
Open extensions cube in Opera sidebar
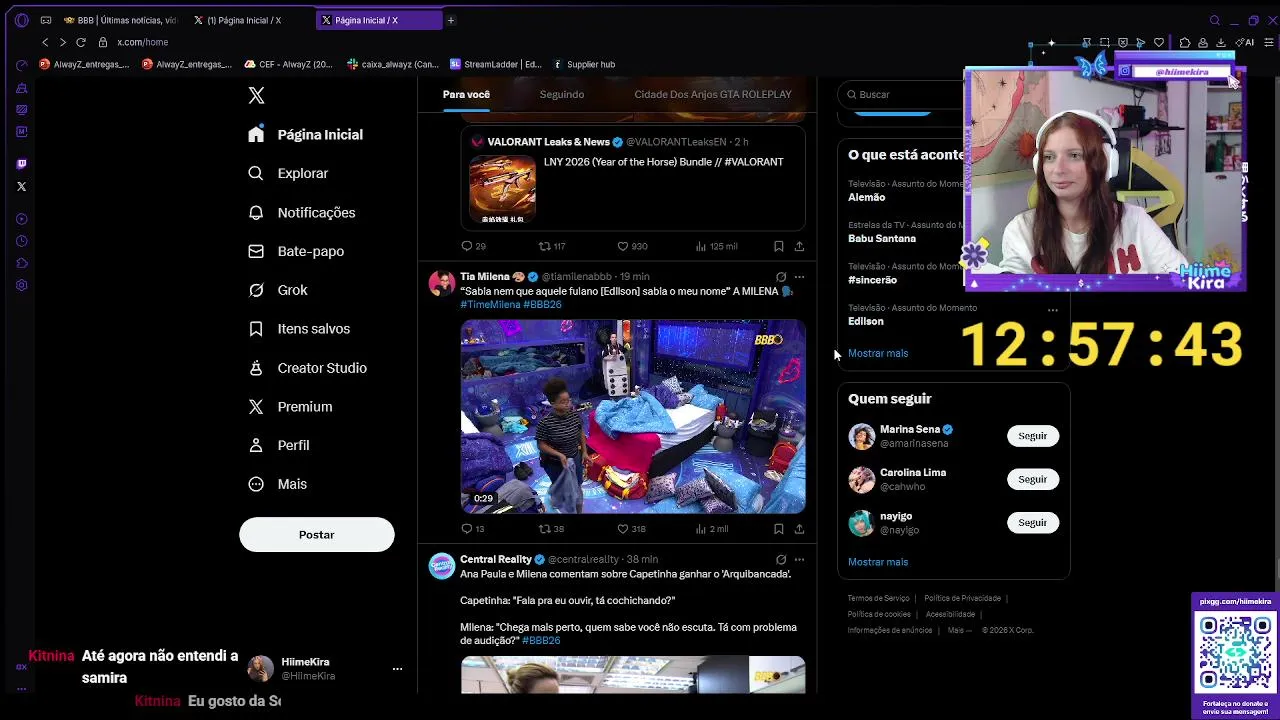[21, 263]
